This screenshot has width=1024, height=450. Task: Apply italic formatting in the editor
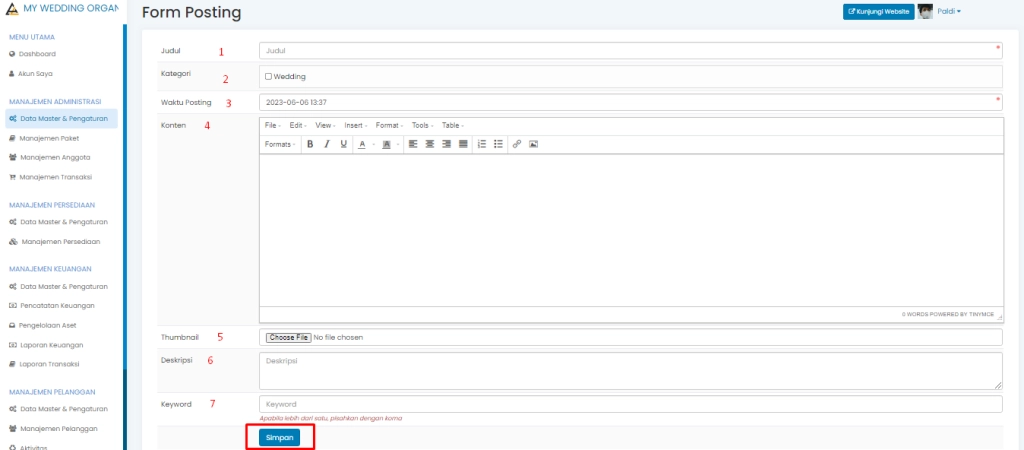coord(327,144)
